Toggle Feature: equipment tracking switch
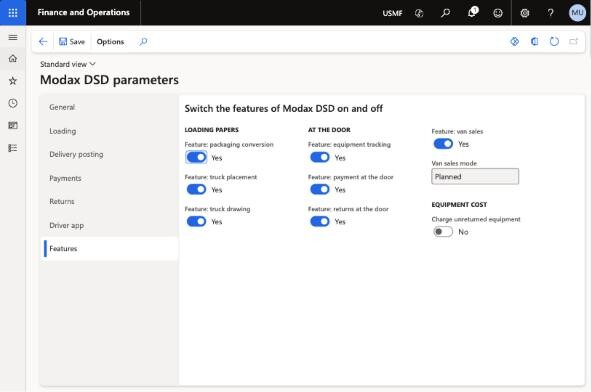The height and width of the screenshot is (392, 591). 320,157
